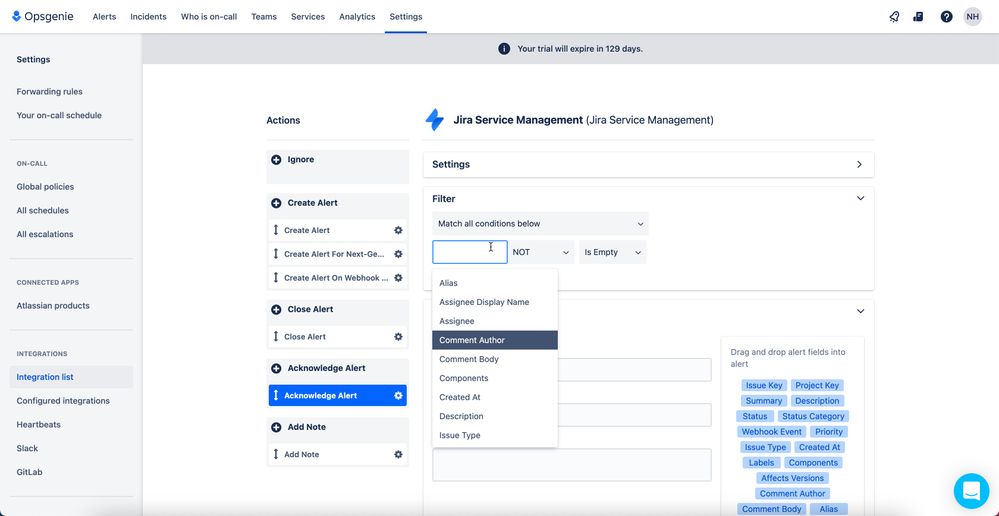Click reorder handle on Create Alert rule

tap(276, 230)
